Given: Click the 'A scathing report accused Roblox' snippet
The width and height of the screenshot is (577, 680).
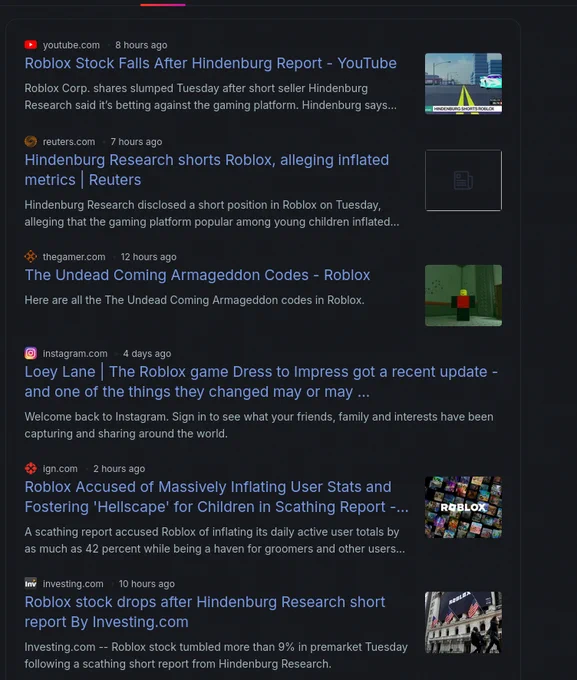Looking at the screenshot, I should pos(215,540).
